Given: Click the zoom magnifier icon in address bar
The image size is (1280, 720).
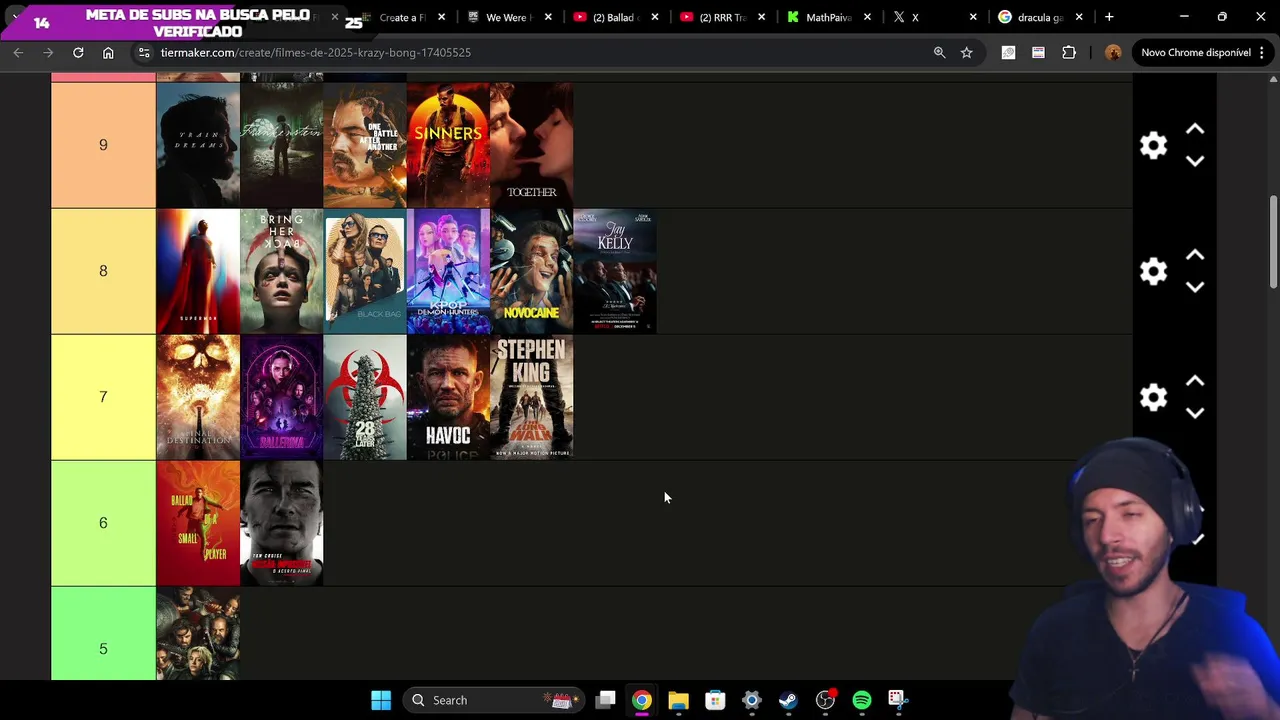Looking at the screenshot, I should [x=939, y=52].
